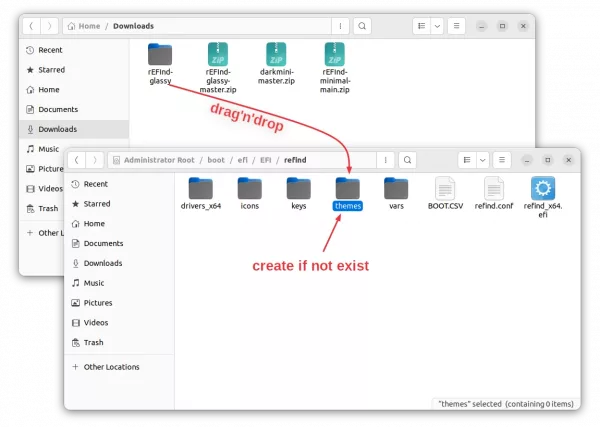The width and height of the screenshot is (600, 427).
Task: Expand view options dropdown in Downloads window
Action: [437, 26]
